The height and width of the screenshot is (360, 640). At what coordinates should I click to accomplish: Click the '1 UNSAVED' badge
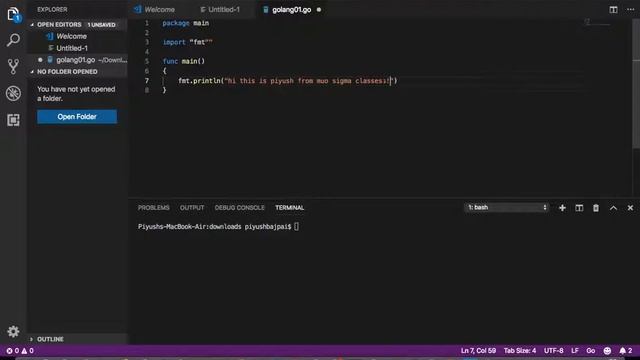(101, 25)
